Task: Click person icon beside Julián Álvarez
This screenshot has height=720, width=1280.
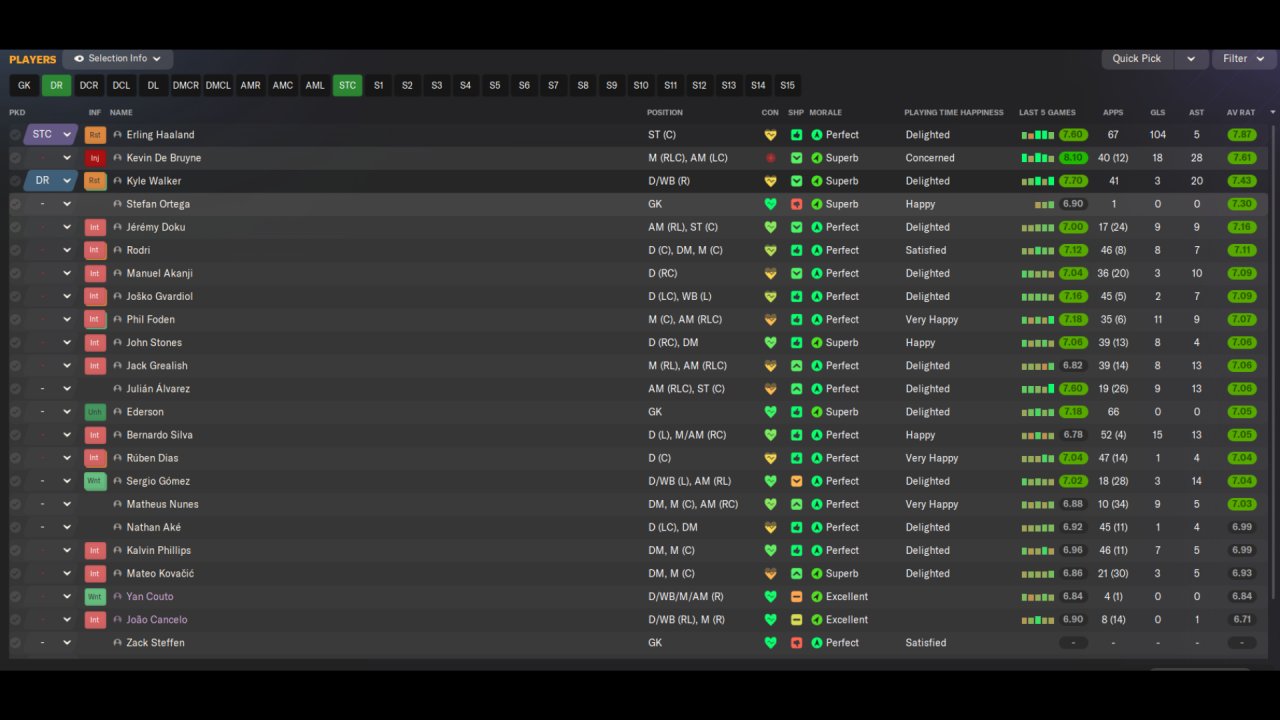Action: coord(118,389)
